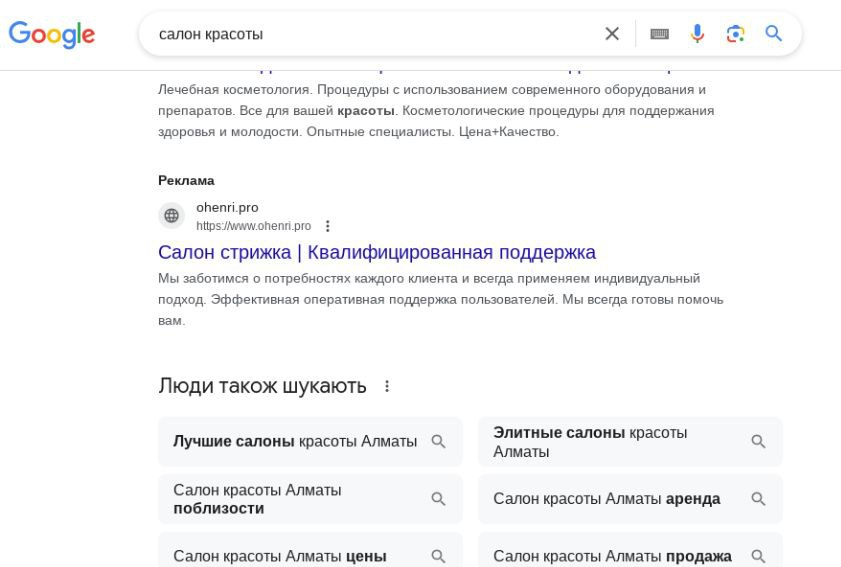Viewport: 841px width, 567px height.
Task: Click the blue search magnifier button
Action: (x=773, y=34)
